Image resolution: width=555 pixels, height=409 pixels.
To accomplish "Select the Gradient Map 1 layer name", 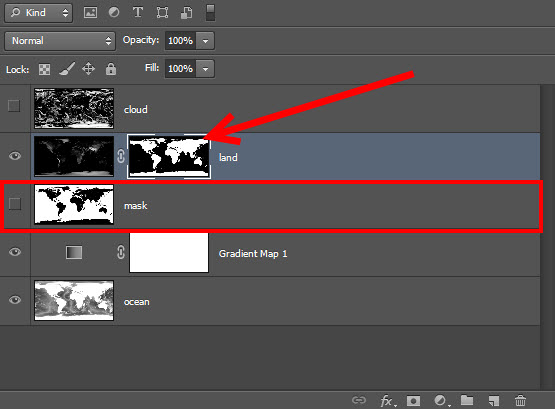I will pyautogui.click(x=253, y=254).
